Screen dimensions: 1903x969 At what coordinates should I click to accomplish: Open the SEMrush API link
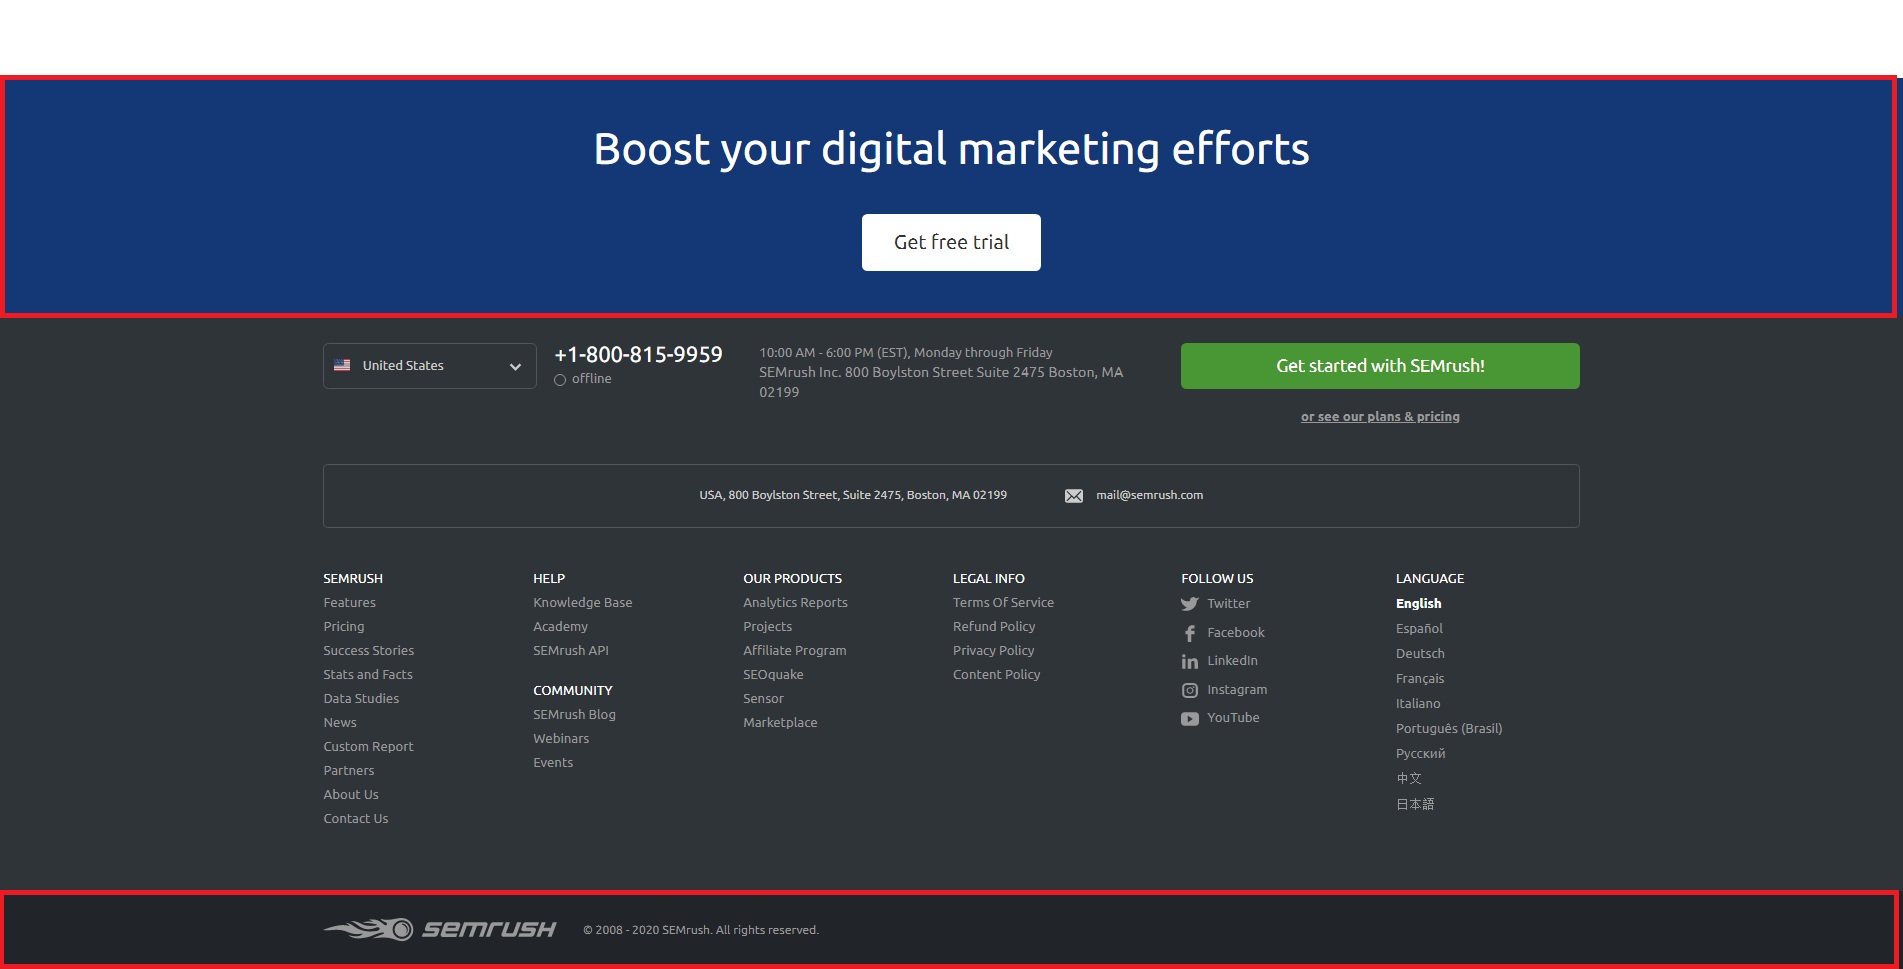[570, 651]
